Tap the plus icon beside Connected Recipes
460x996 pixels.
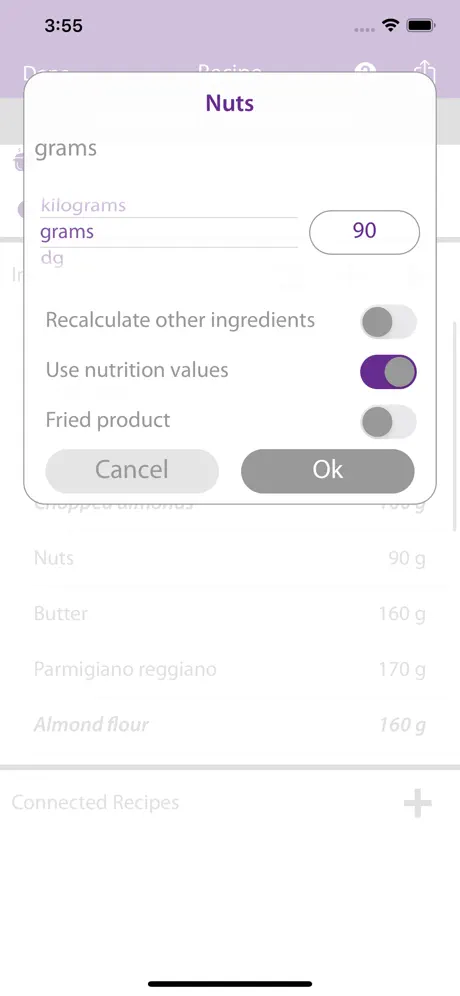tap(417, 803)
